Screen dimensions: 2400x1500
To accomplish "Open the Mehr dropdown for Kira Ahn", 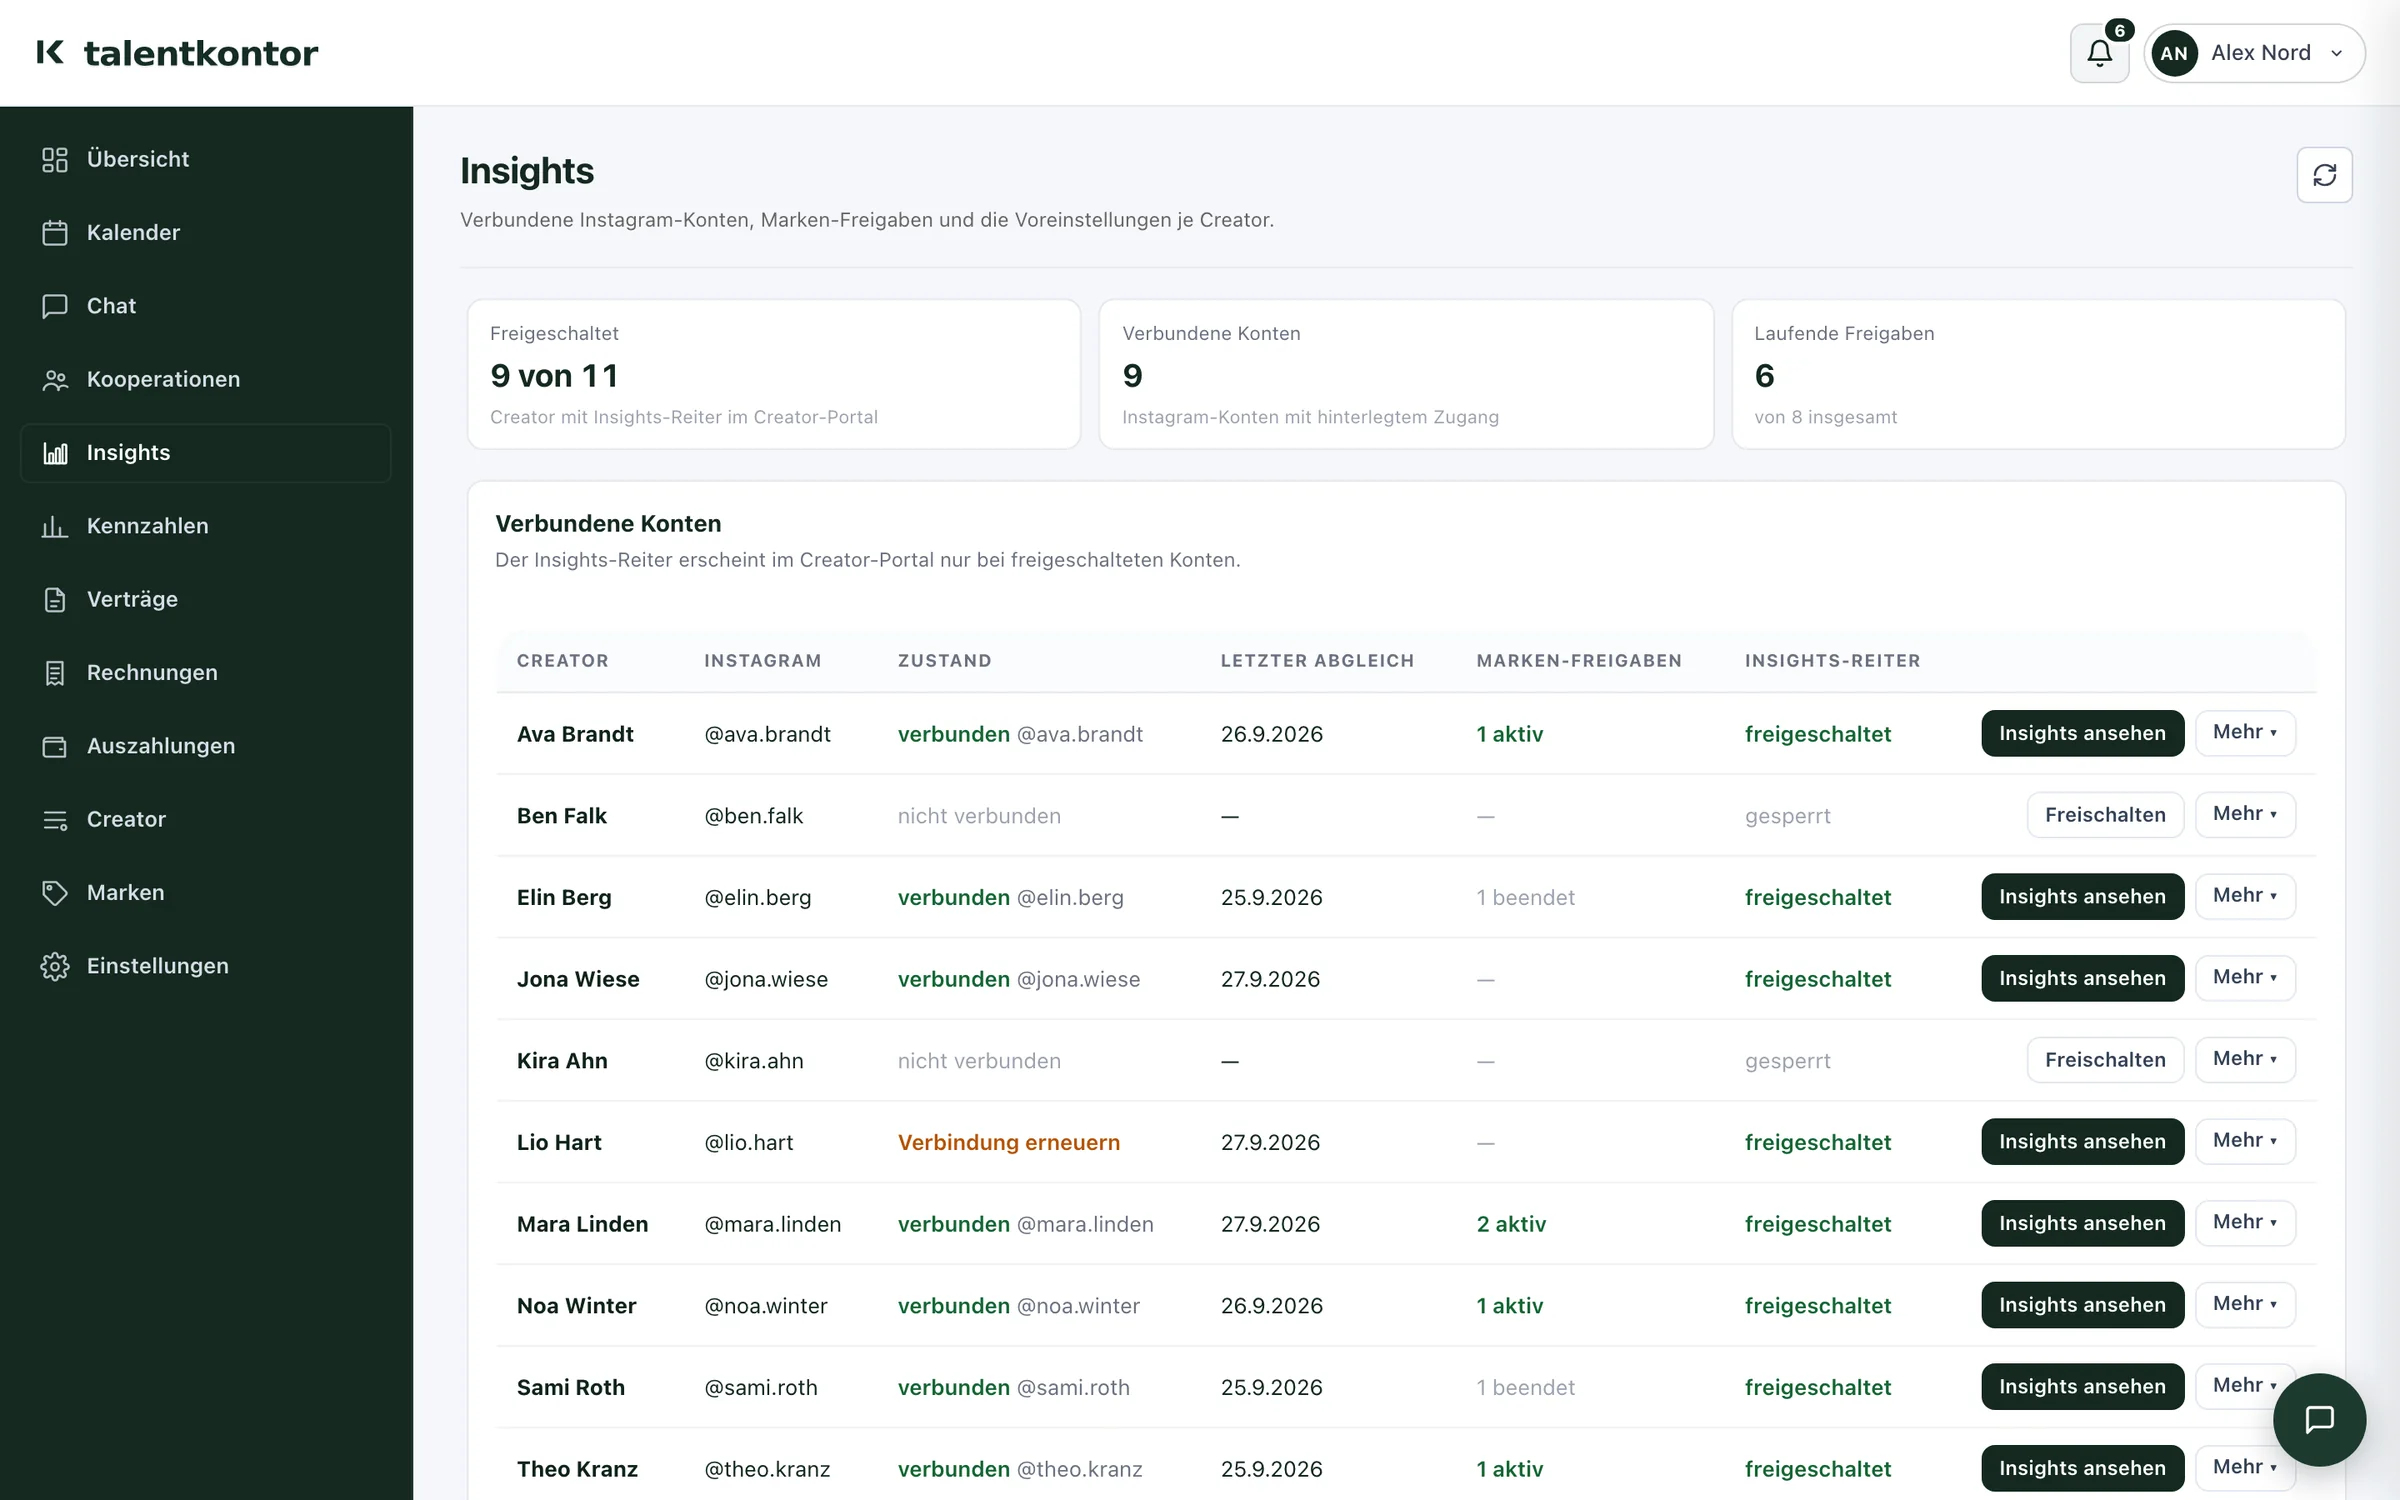I will coord(2245,1059).
